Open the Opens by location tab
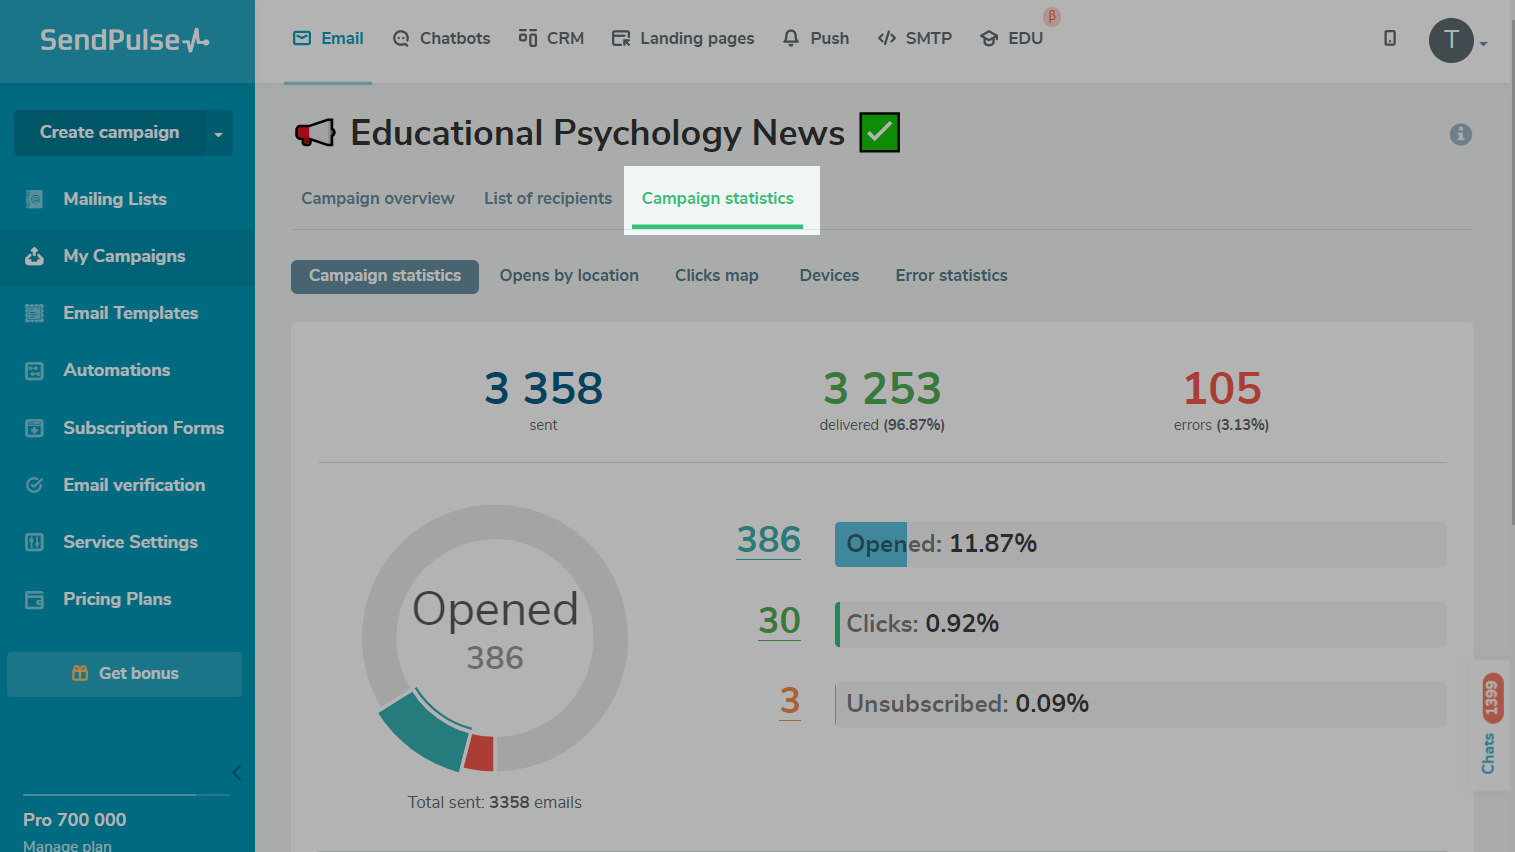1515x852 pixels. point(568,276)
